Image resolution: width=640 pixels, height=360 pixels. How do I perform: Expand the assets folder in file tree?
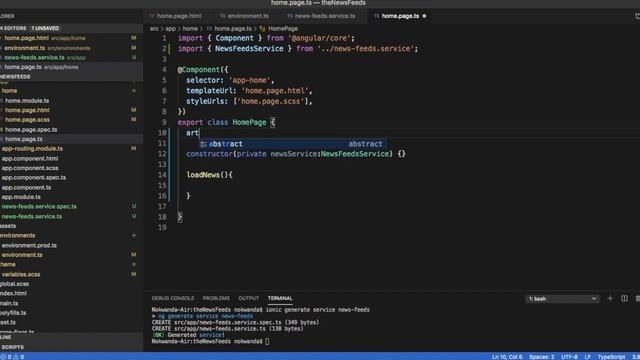pos(8,226)
